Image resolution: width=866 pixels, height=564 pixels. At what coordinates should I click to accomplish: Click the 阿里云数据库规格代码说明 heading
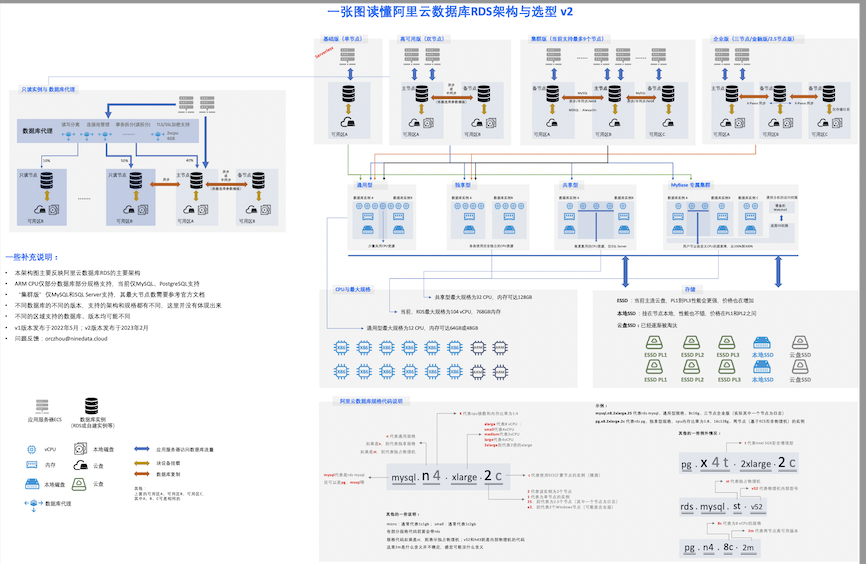[x=371, y=401]
